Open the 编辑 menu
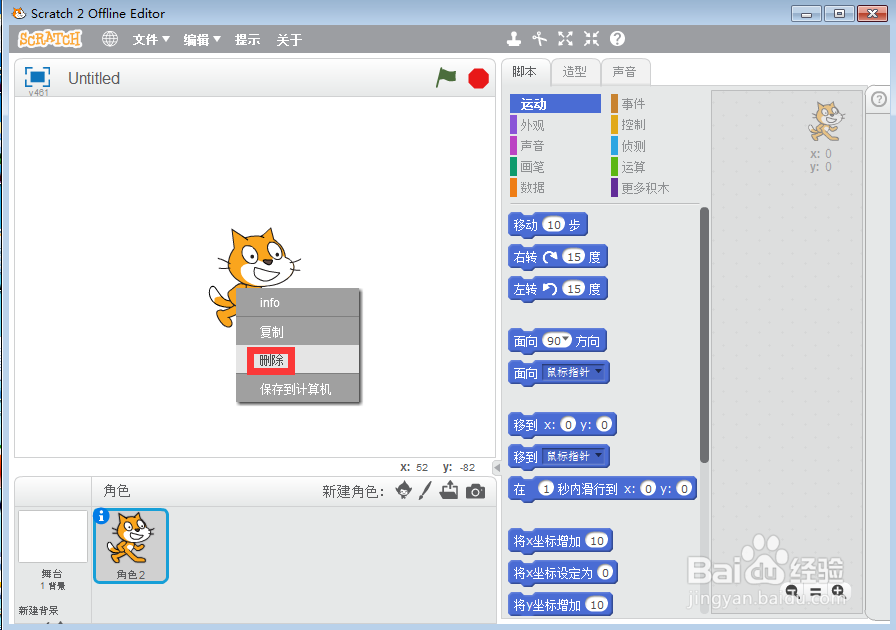 click(202, 39)
